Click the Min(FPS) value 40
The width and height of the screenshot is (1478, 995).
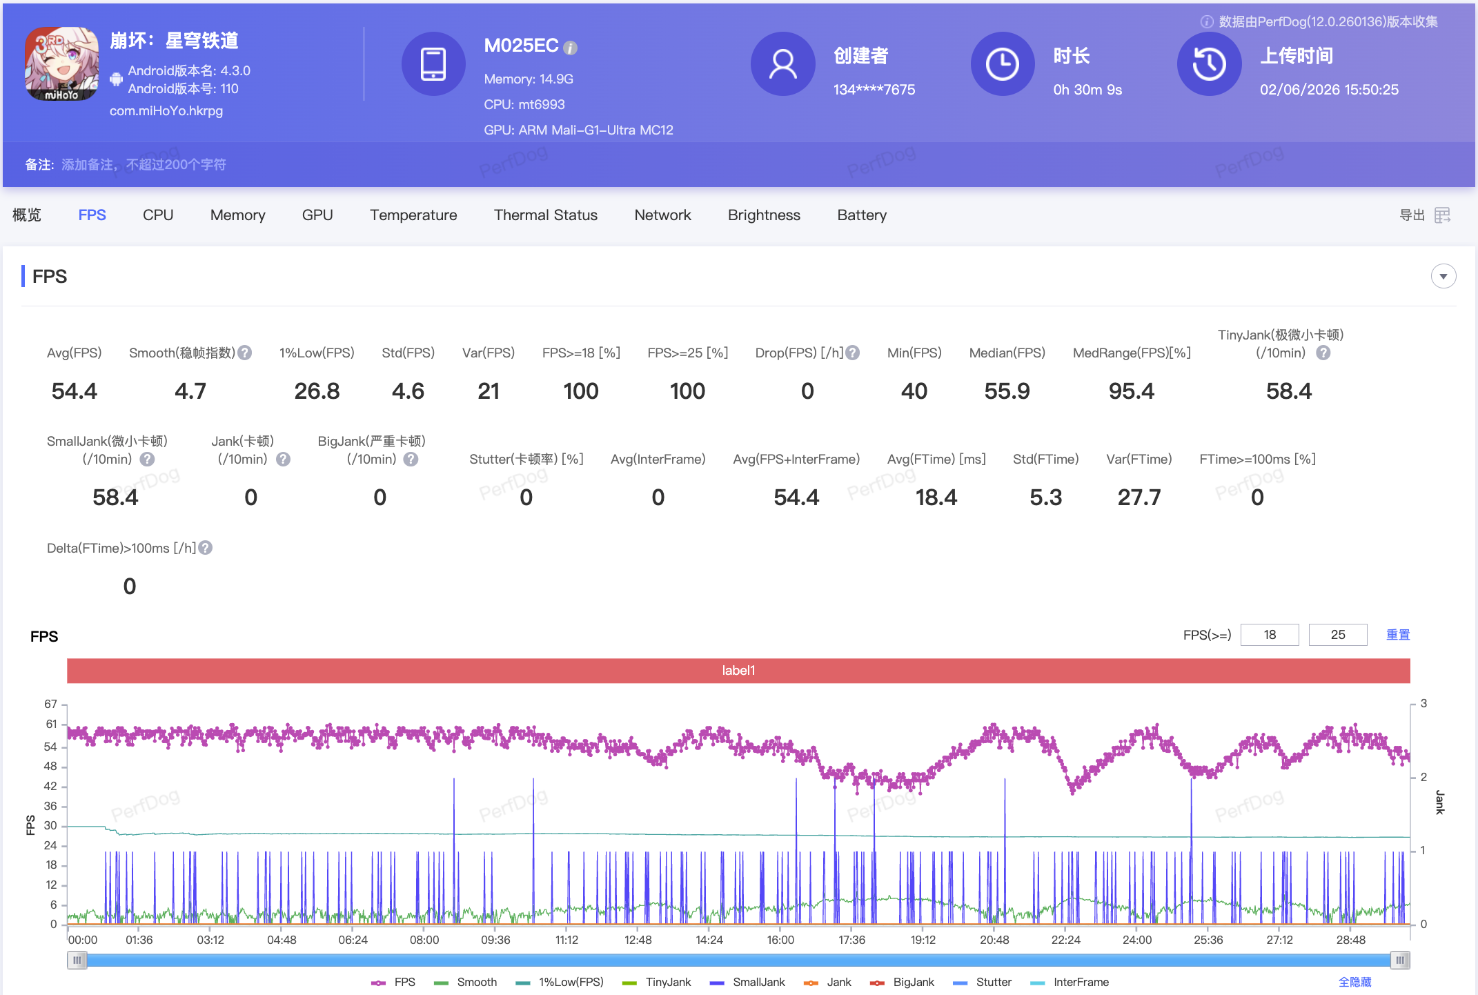click(x=914, y=392)
